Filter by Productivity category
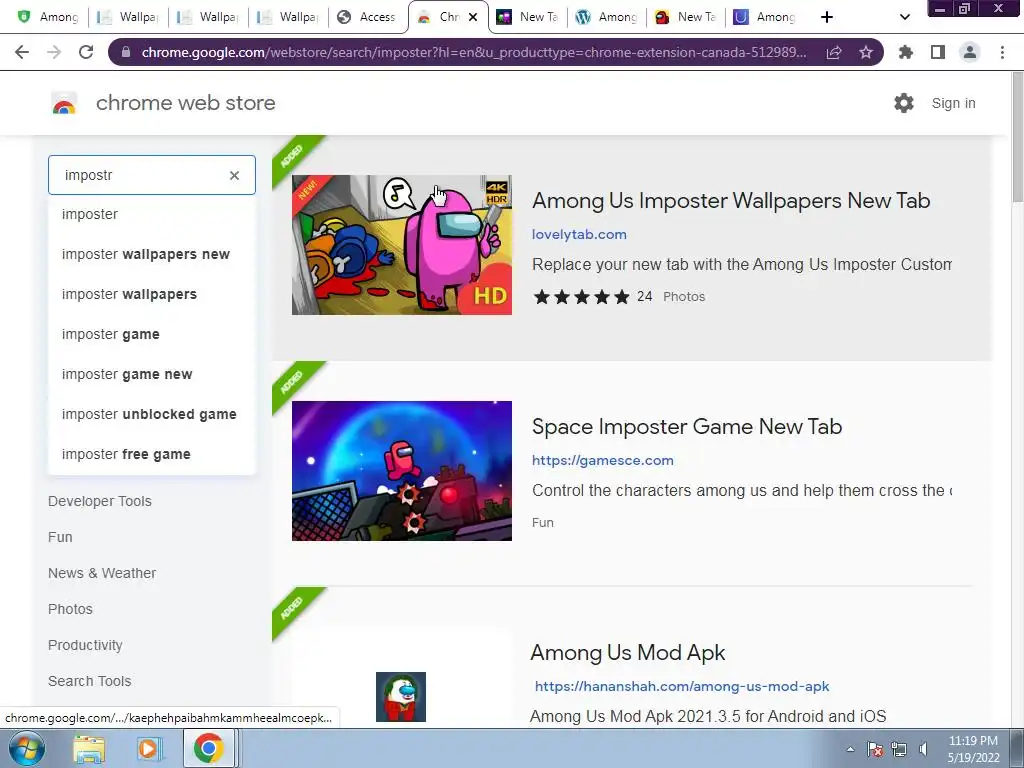Image resolution: width=1024 pixels, height=768 pixels. pos(85,645)
